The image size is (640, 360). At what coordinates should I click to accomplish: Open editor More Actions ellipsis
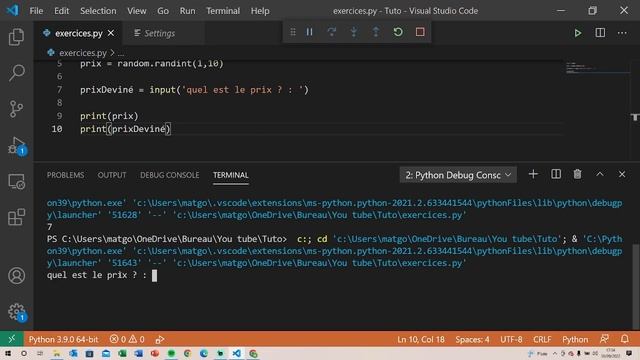(x=622, y=33)
